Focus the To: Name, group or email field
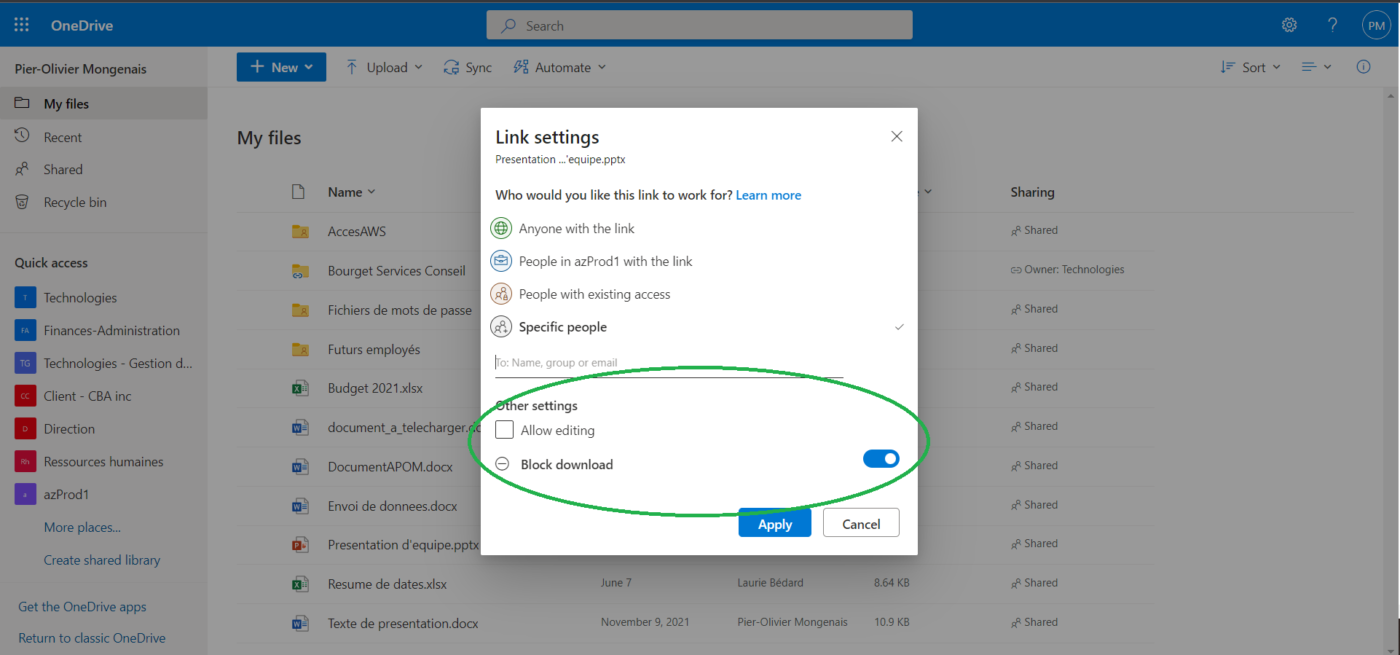1400x655 pixels. click(669, 363)
